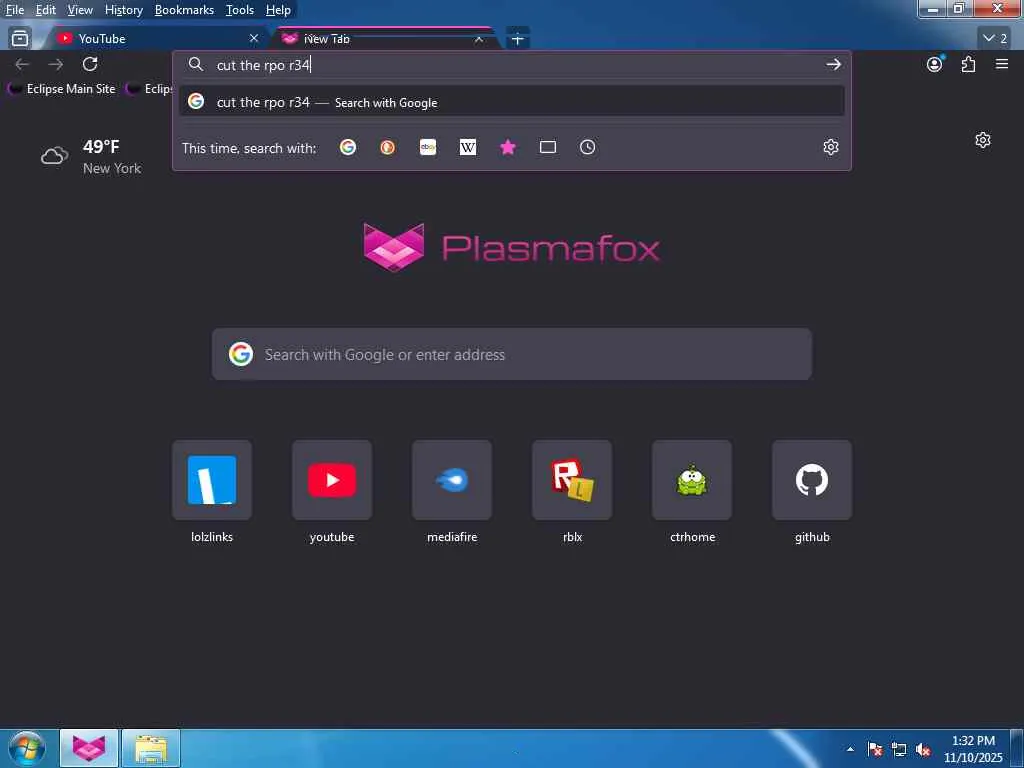Show hidden tray icons arrow
This screenshot has height=768, width=1024.
point(850,749)
